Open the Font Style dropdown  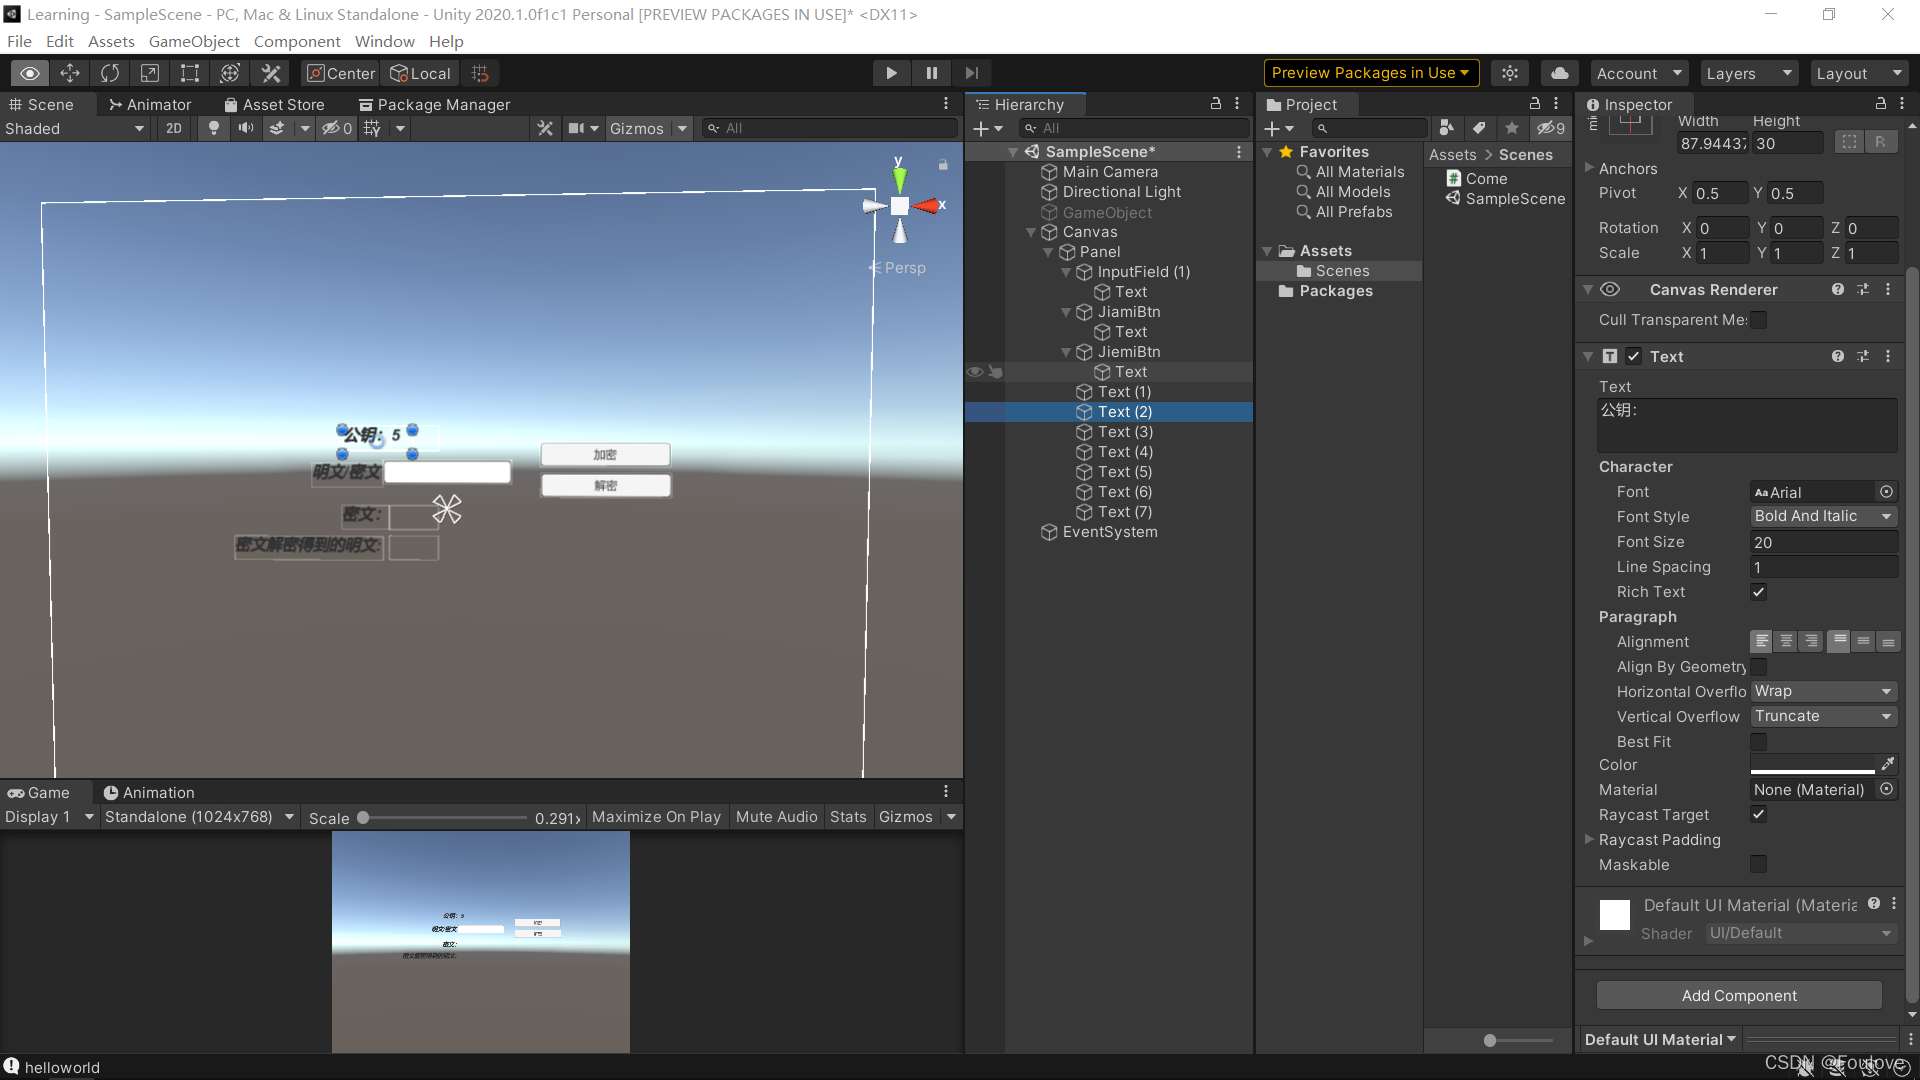pyautogui.click(x=1823, y=517)
